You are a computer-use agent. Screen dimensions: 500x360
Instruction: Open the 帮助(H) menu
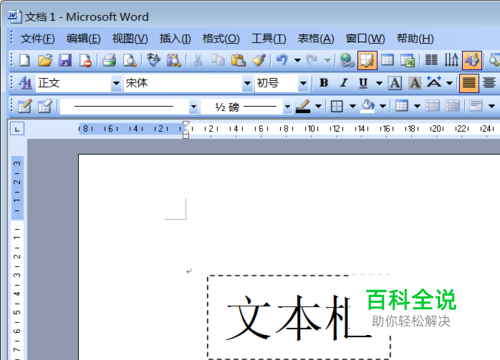tap(415, 39)
